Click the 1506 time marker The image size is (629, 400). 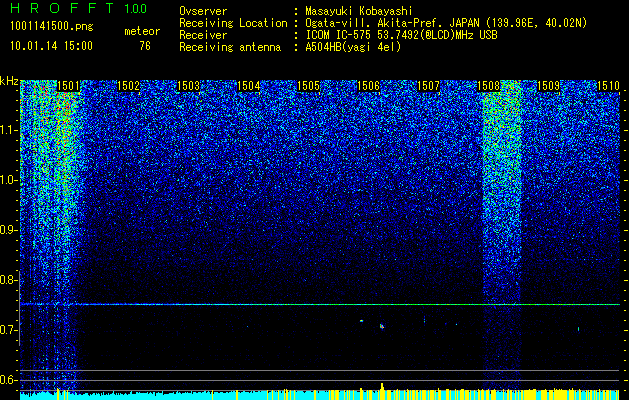(x=368, y=86)
